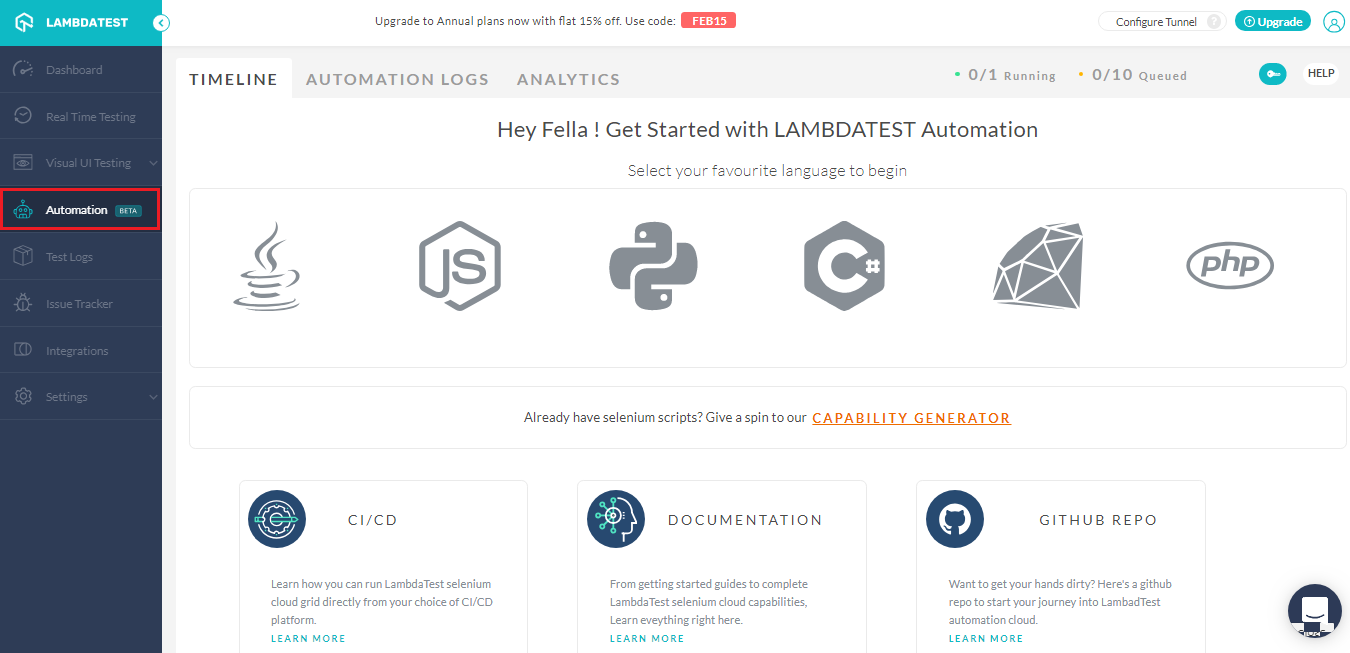This screenshot has height=653, width=1350.
Task: Select the Java language icon
Action: [266, 266]
